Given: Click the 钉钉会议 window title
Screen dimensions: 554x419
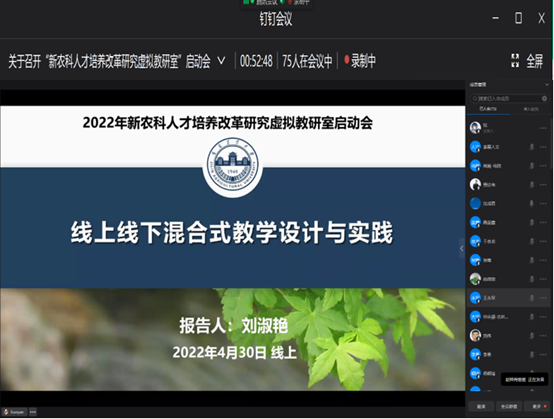Looking at the screenshot, I should (x=276, y=18).
